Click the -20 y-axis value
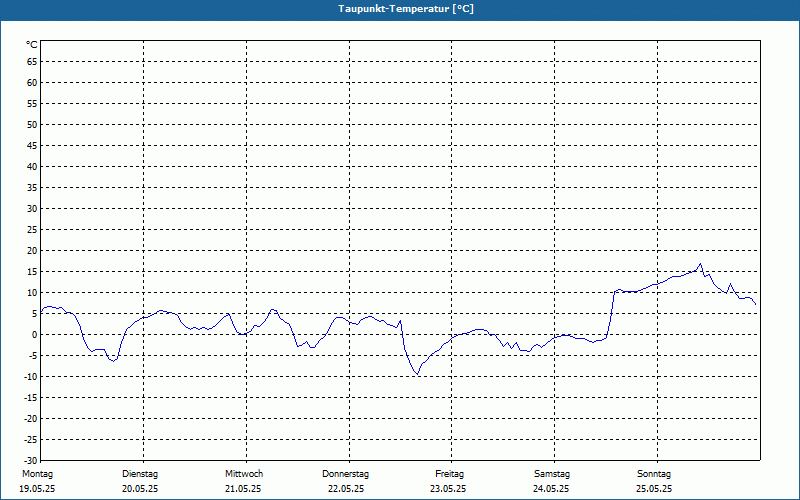Image resolution: width=800 pixels, height=500 pixels. [31, 418]
